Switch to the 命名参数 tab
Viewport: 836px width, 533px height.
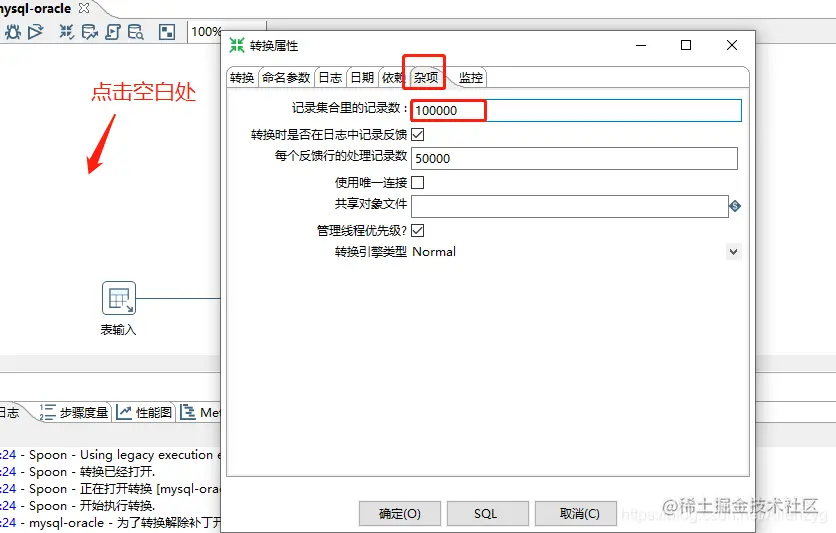(x=286, y=78)
